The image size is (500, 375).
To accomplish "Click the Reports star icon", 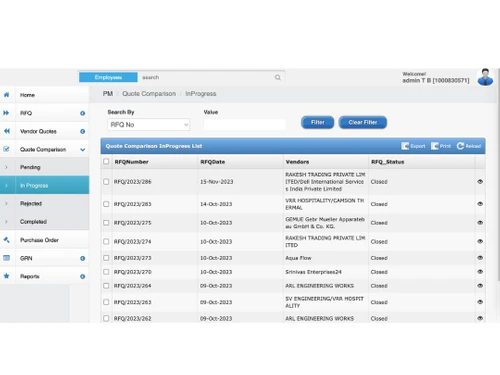I will 6,276.
